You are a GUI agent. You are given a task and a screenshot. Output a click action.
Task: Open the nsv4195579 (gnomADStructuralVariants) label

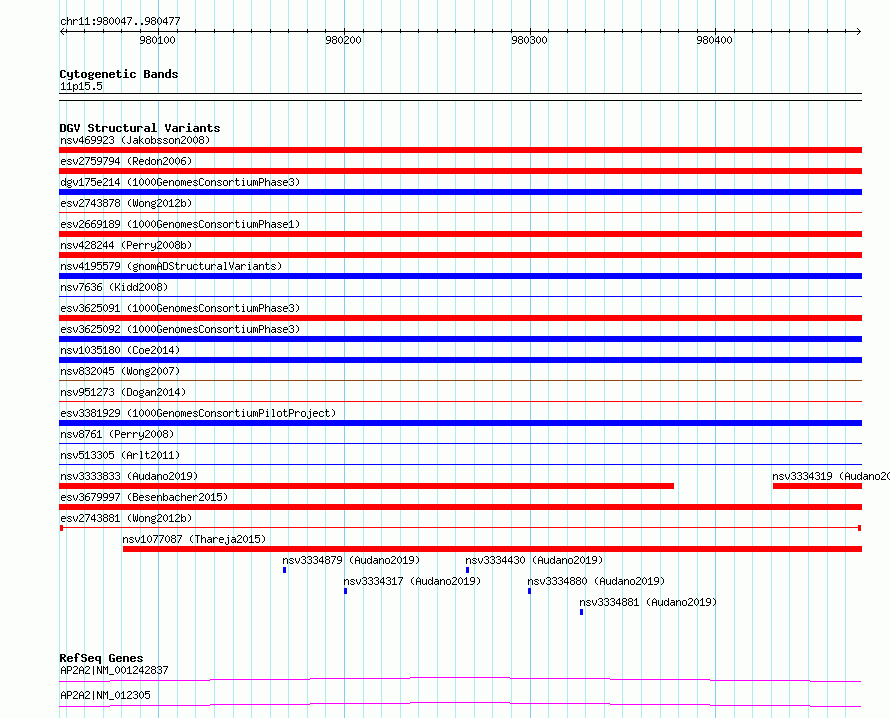[x=171, y=266]
